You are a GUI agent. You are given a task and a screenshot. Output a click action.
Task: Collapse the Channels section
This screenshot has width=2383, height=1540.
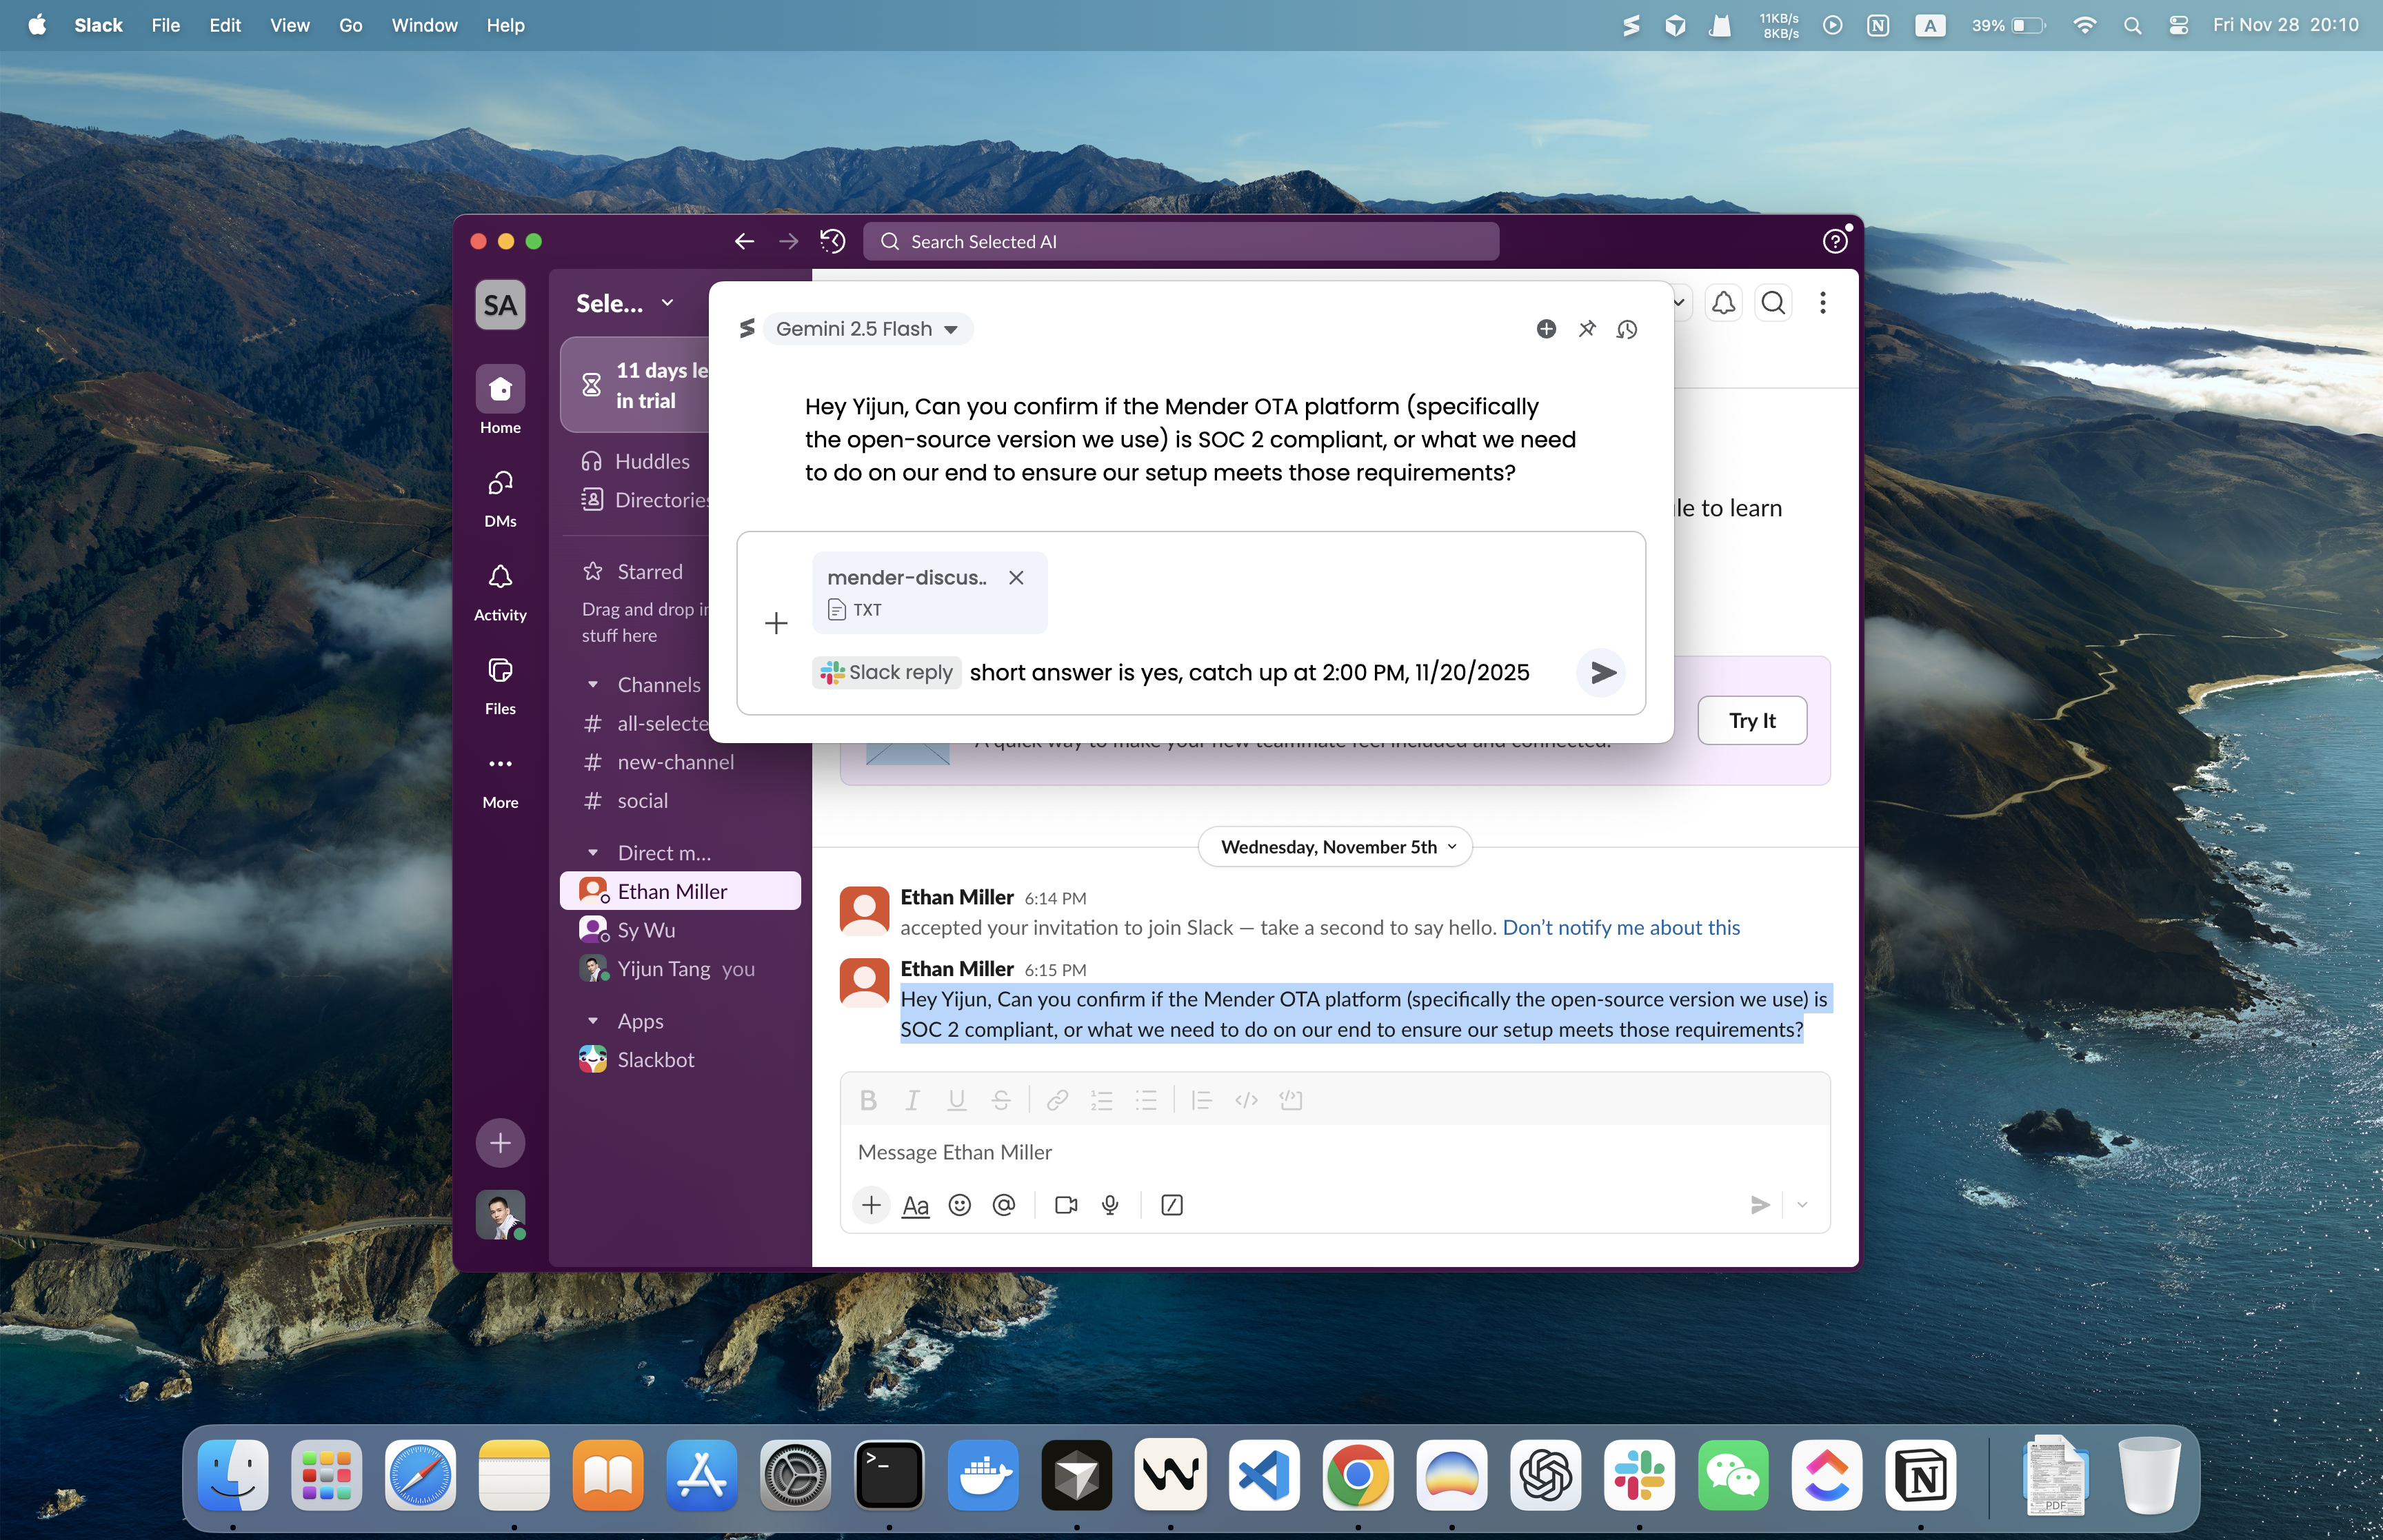click(593, 685)
